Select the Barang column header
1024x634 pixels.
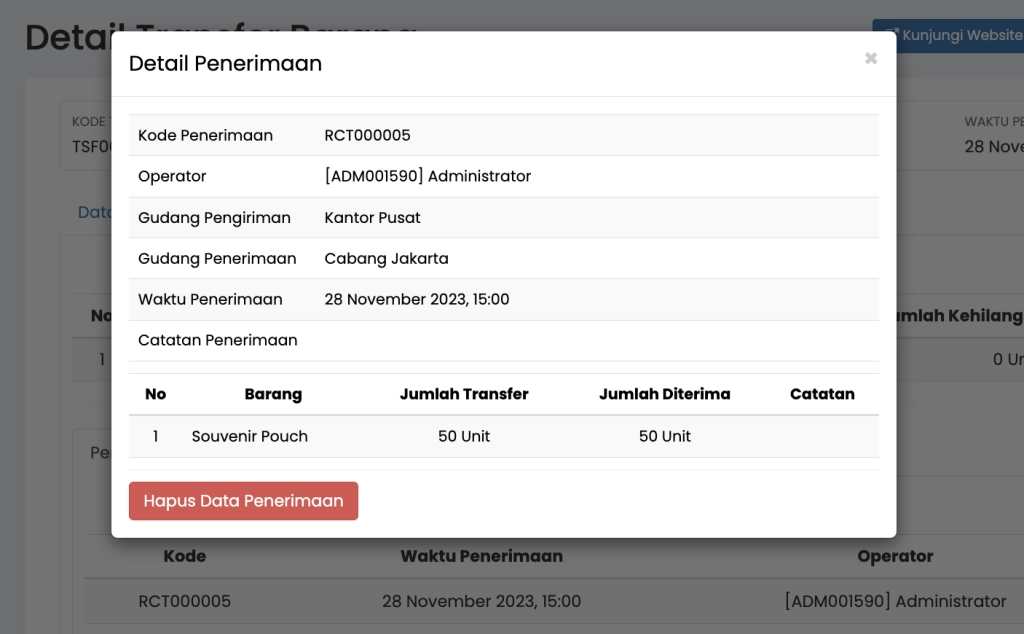point(273,394)
